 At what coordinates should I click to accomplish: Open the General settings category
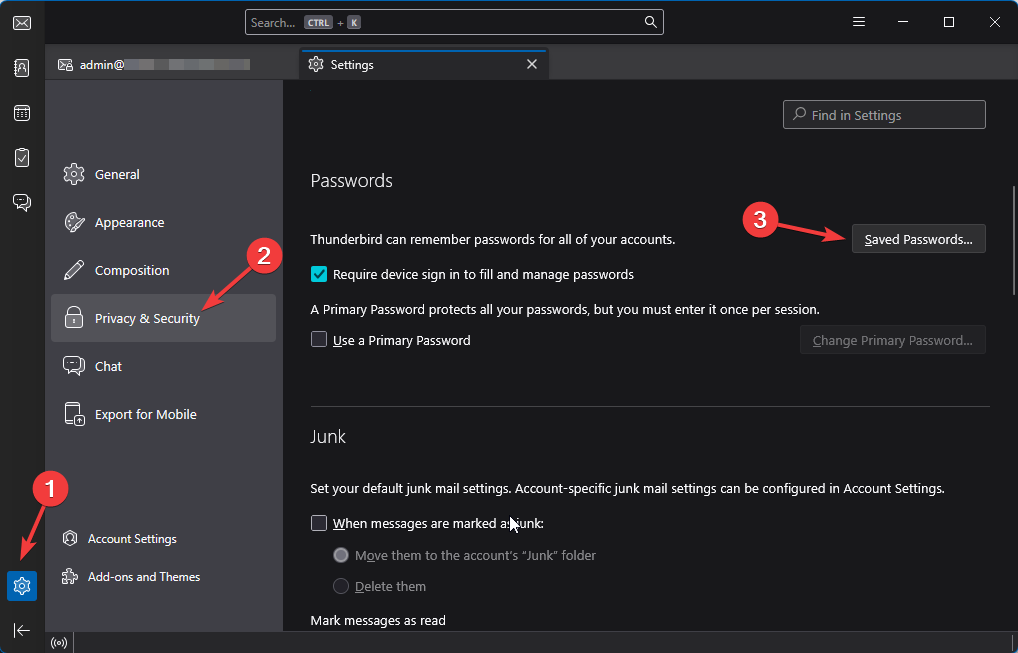tap(164, 174)
